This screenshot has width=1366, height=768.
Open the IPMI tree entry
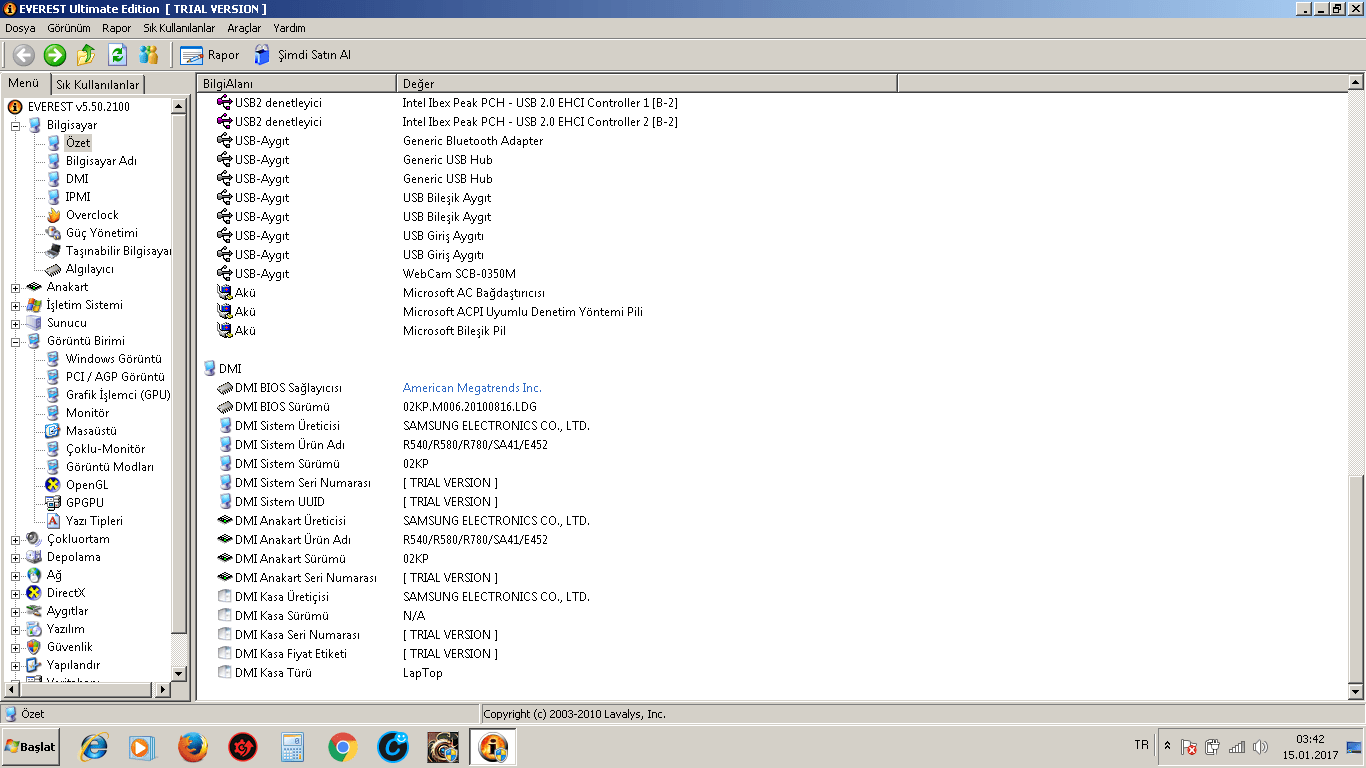pos(78,197)
